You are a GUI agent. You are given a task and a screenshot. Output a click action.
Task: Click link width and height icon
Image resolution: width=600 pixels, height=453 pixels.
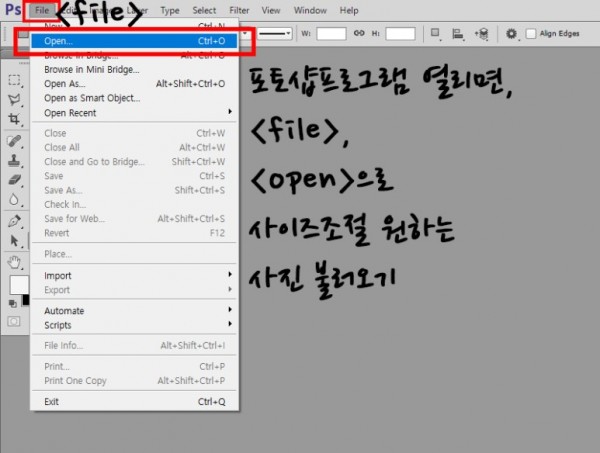click(359, 33)
